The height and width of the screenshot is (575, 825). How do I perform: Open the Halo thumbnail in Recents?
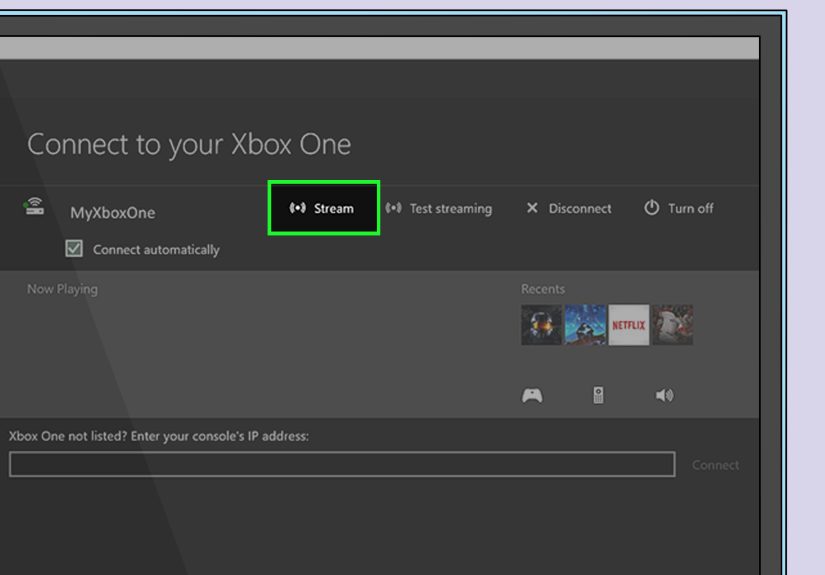[541, 325]
